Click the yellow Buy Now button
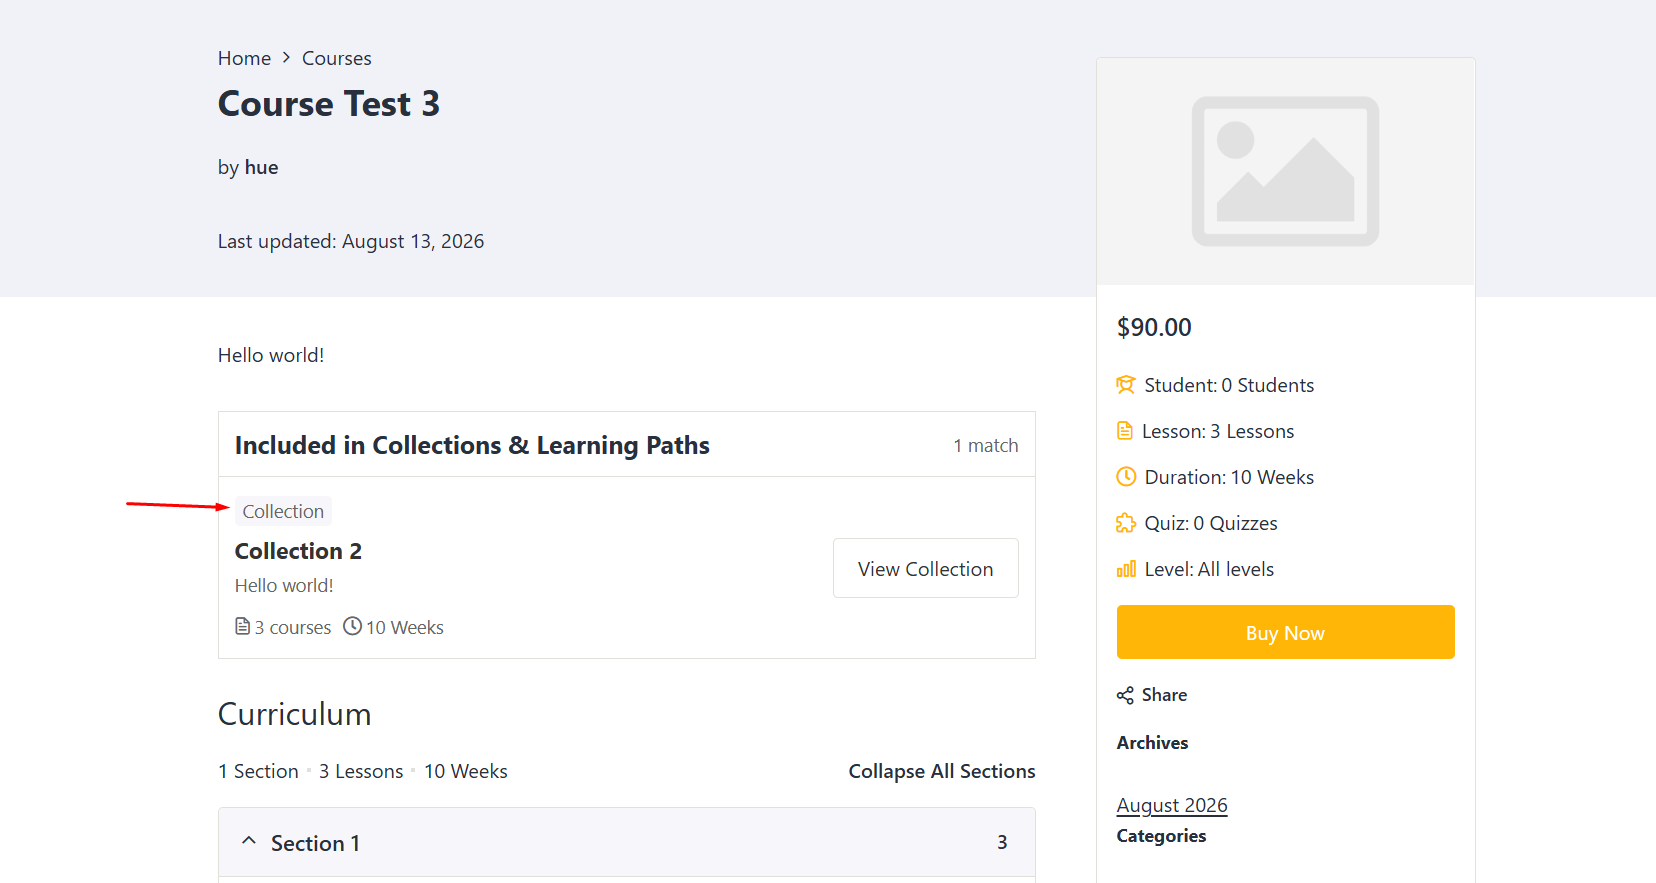The image size is (1656, 883). tap(1285, 632)
